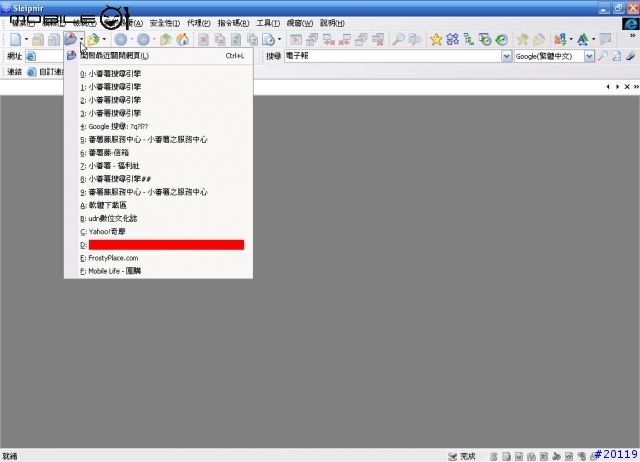Select entry F: Mobile Life

[x=159, y=271]
